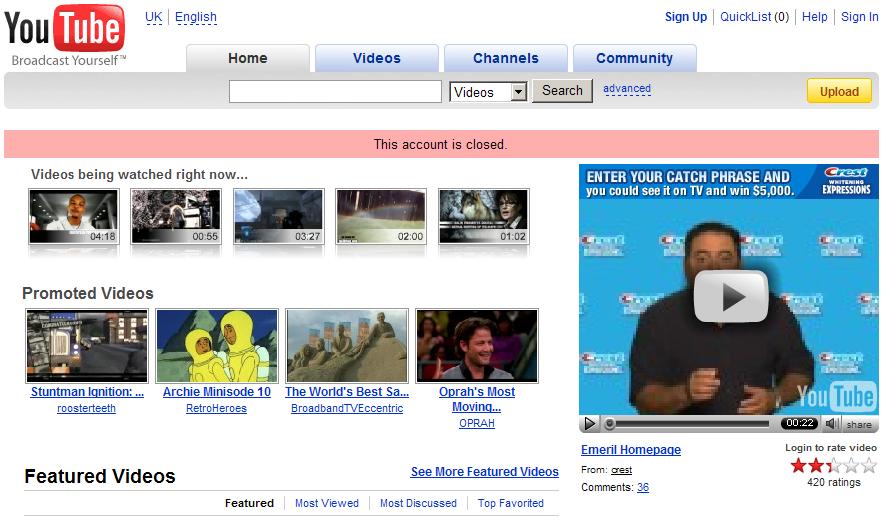Open the OPRAH channel link
Image resolution: width=893 pixels, height=523 pixels.
477,423
